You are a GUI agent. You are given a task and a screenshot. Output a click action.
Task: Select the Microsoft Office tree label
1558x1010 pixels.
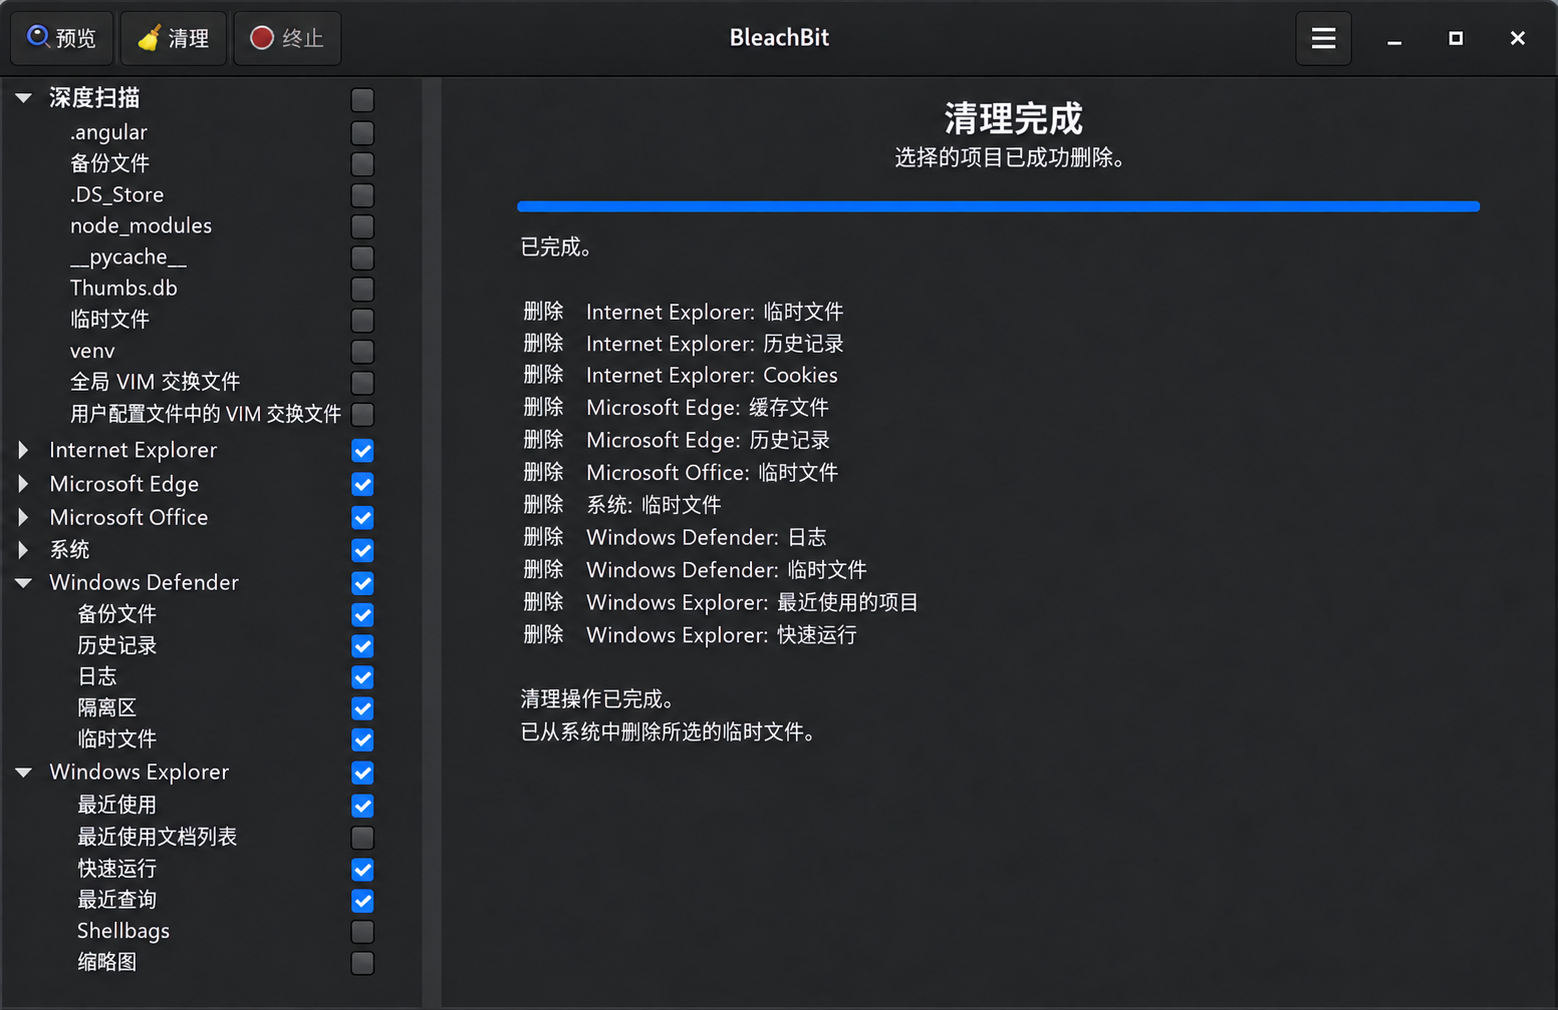[x=129, y=517]
